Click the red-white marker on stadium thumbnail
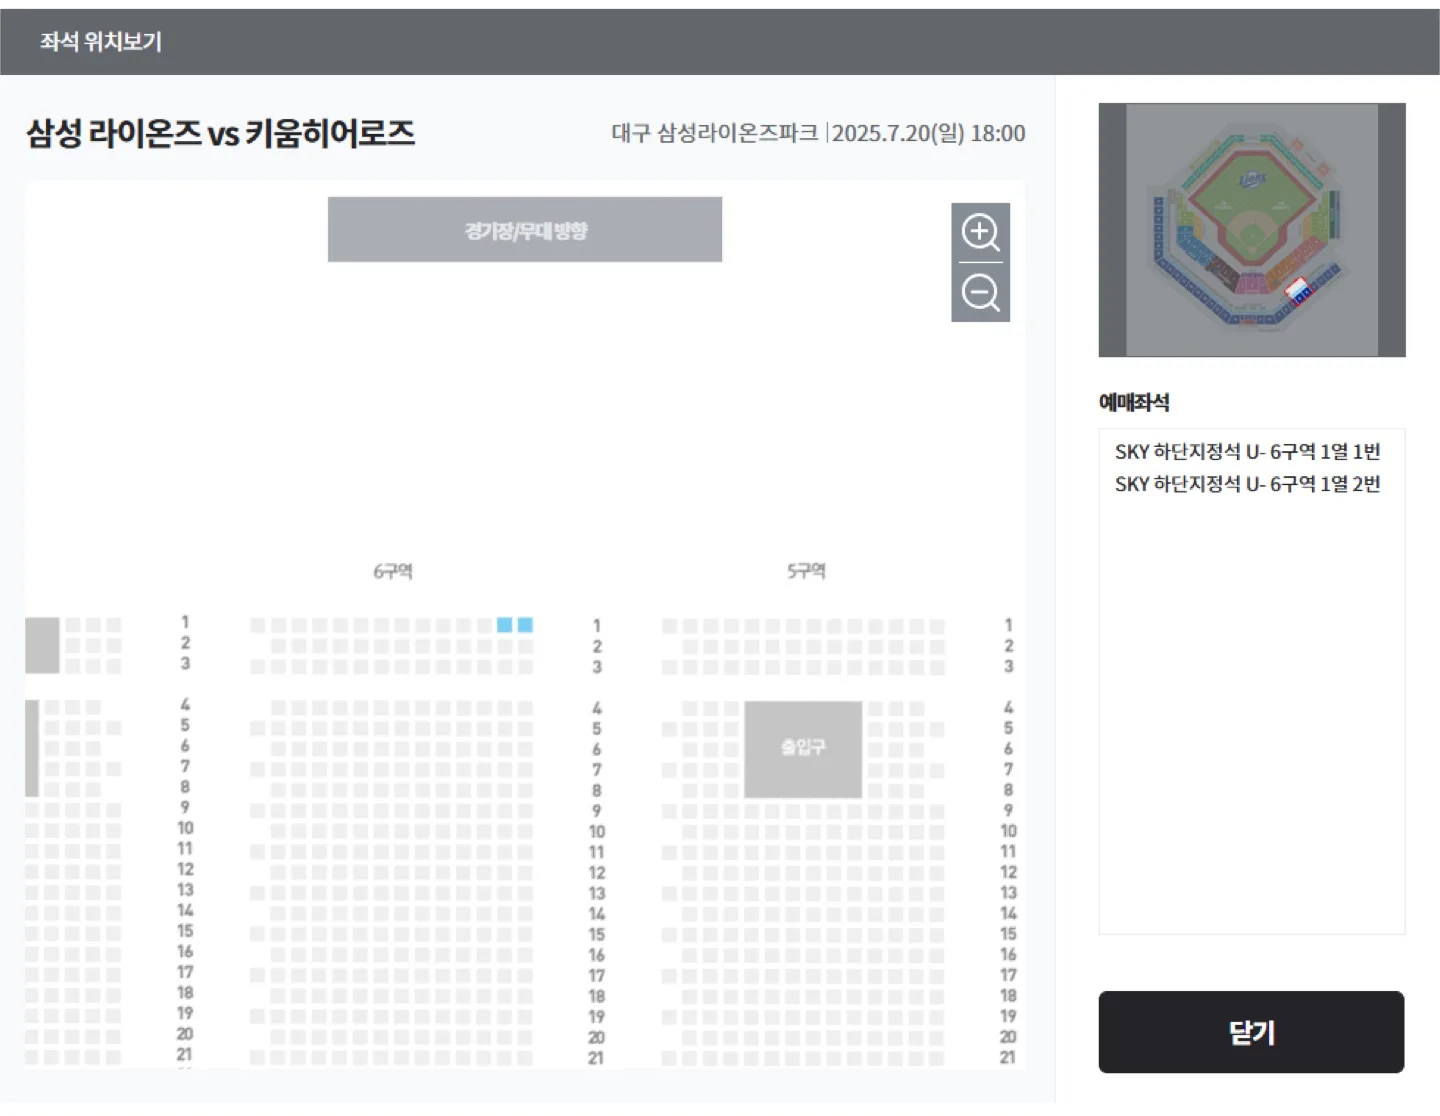 [x=1297, y=291]
